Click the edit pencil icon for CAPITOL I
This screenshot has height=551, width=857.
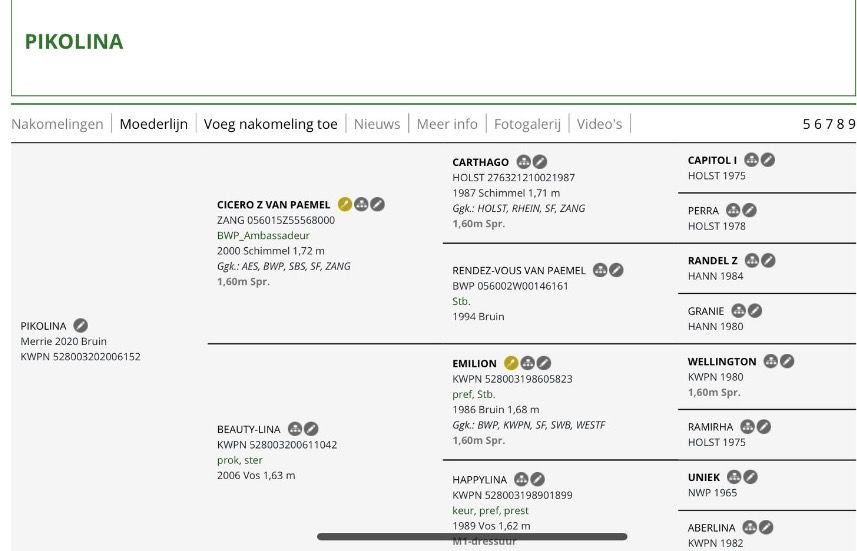click(768, 160)
